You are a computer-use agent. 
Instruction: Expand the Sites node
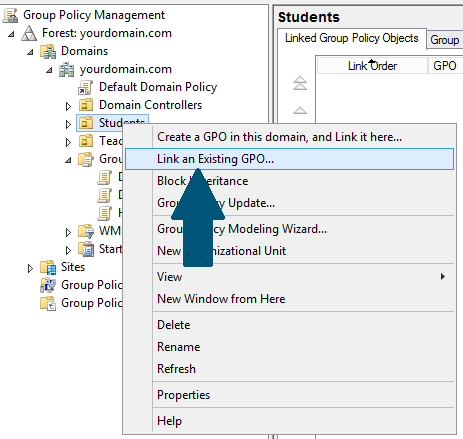pos(30,268)
